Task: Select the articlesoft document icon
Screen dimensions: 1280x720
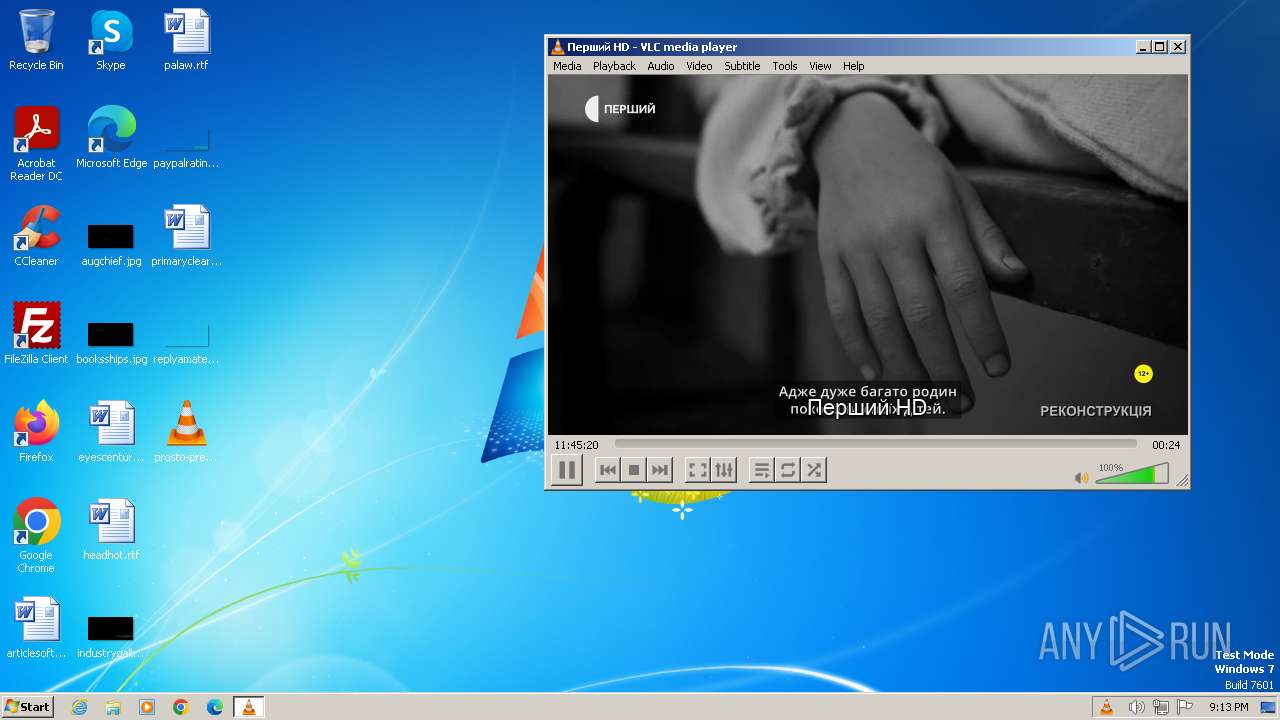Action: click(x=36, y=628)
